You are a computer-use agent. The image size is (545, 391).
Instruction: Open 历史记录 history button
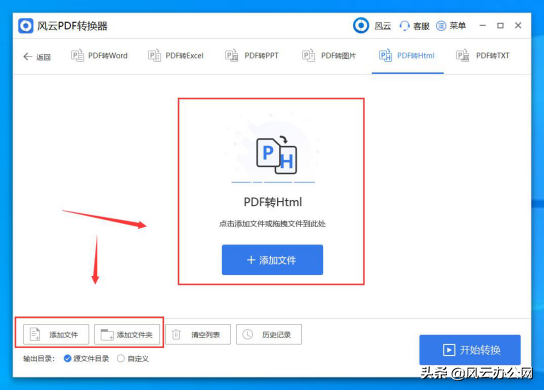coord(269,335)
